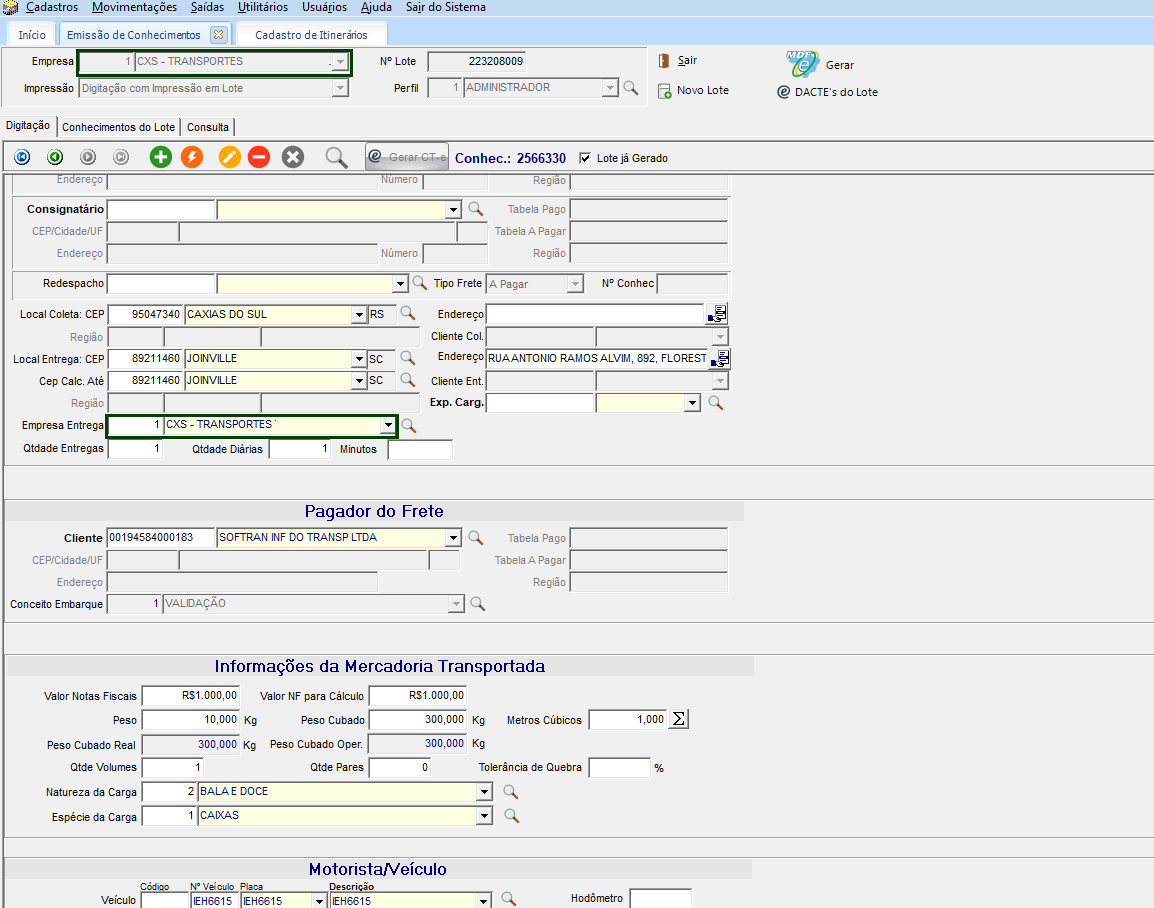Click the sigma icon beside Metros Cúbicos
Viewport: 1154px width, 908px height.
[x=678, y=719]
